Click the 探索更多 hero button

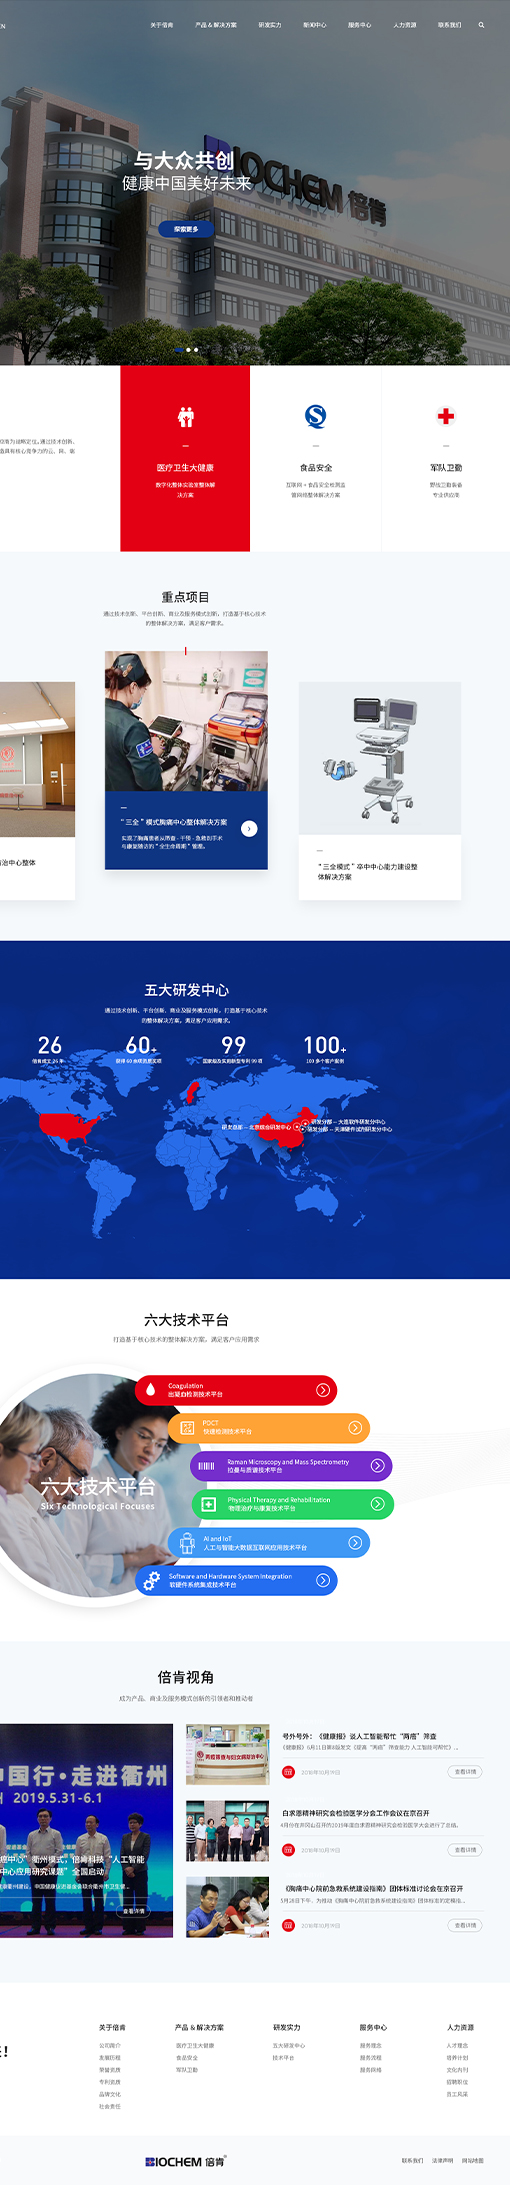pos(186,229)
